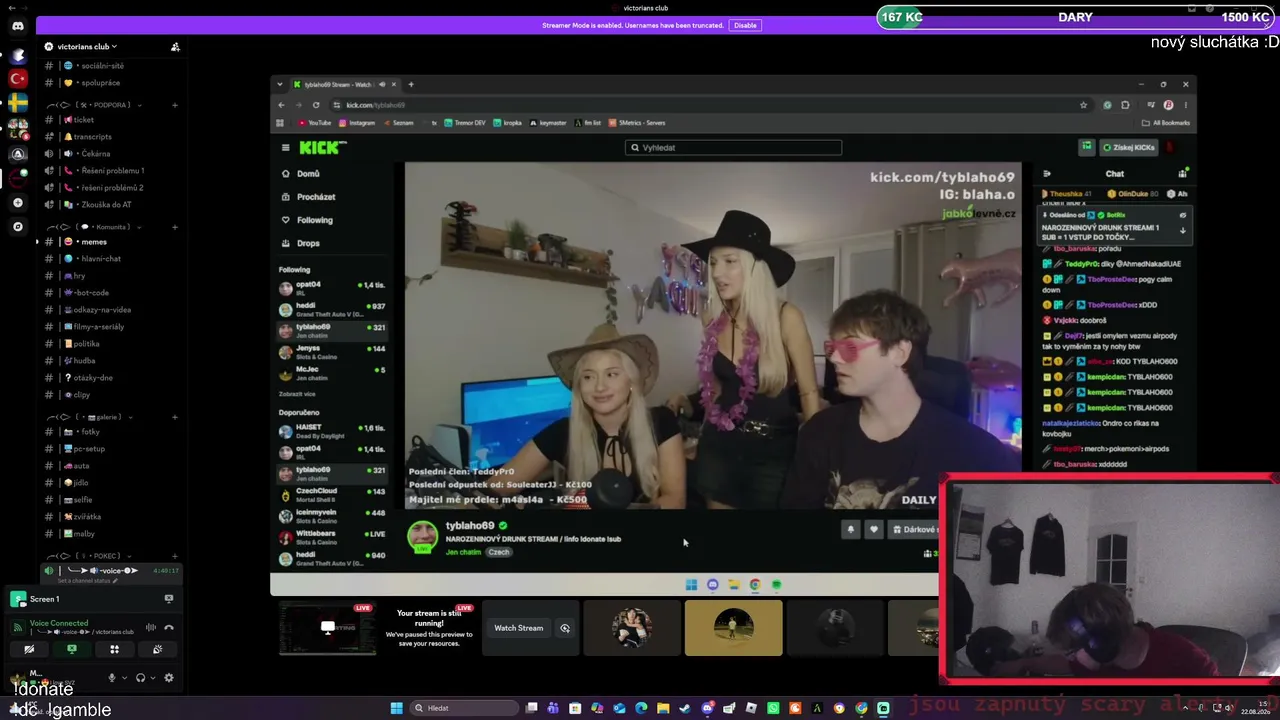This screenshot has height=720, width=1280.
Task: Stop streaming Screen 1 icon
Action: [x=168, y=599]
